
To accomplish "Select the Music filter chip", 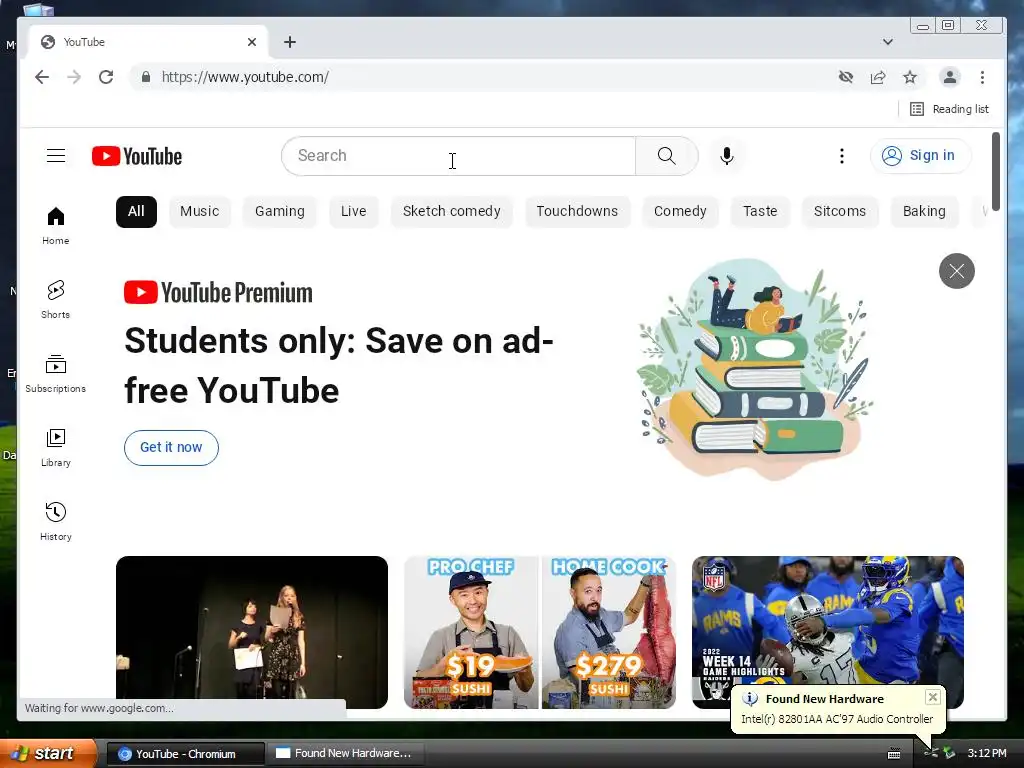I will [x=199, y=212].
